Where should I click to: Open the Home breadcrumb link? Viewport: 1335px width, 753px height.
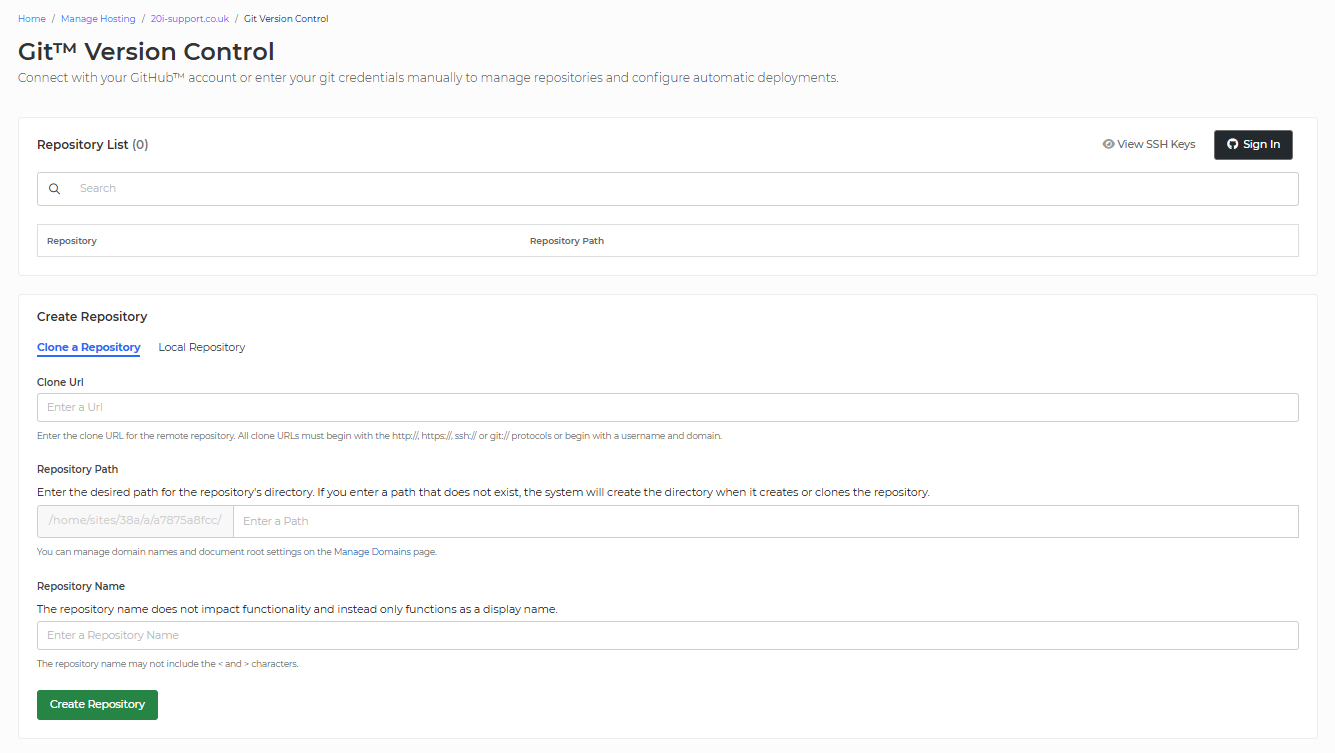(x=32, y=19)
